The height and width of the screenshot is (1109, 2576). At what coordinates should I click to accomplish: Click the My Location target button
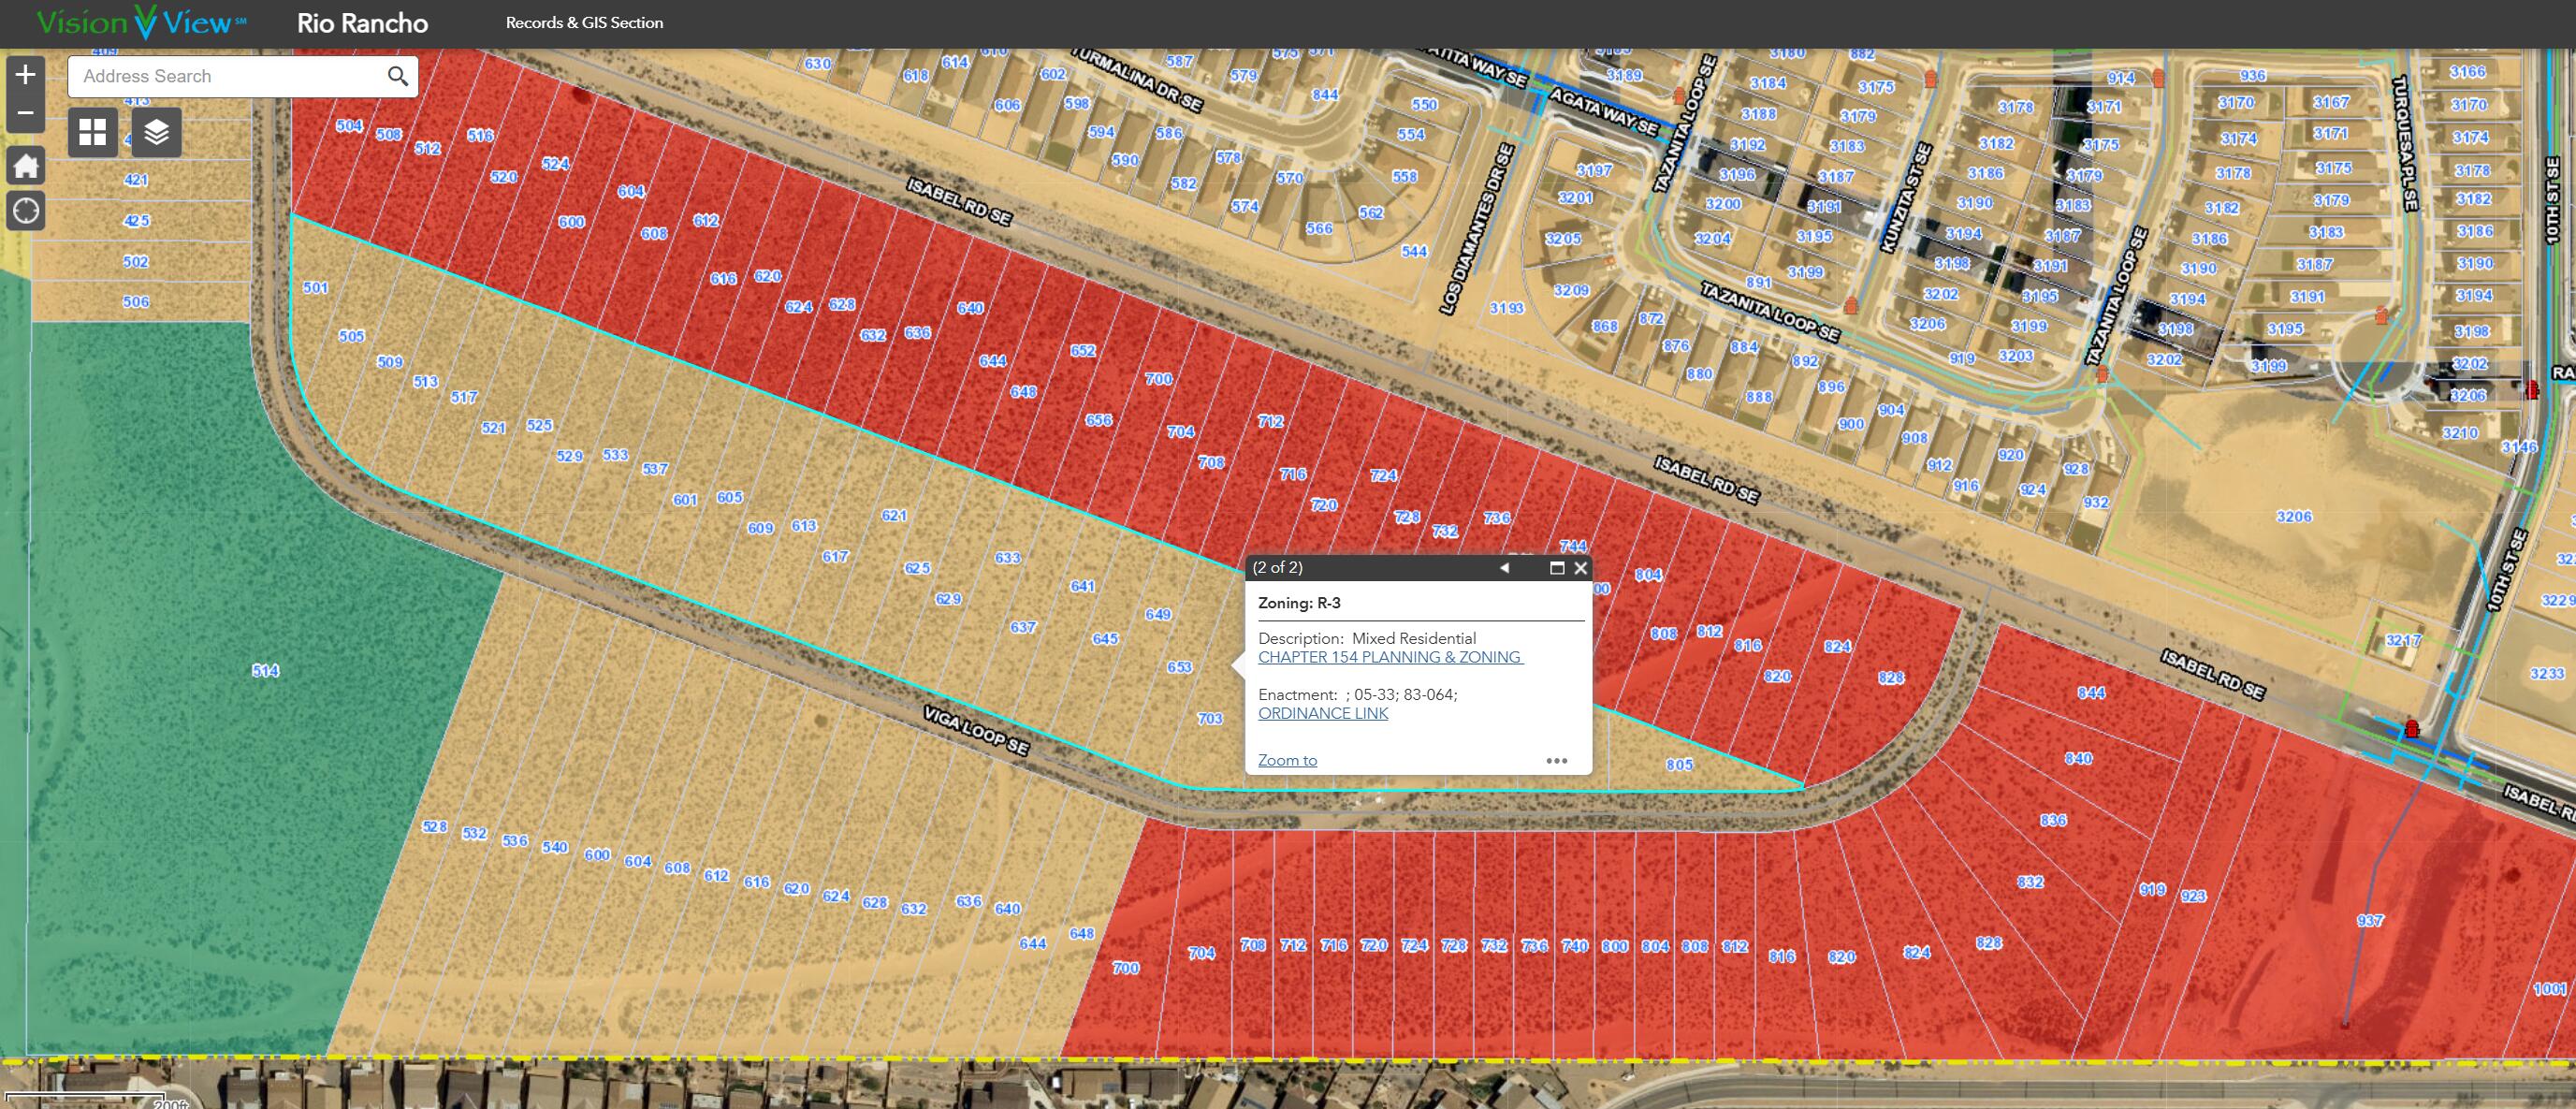(x=26, y=211)
